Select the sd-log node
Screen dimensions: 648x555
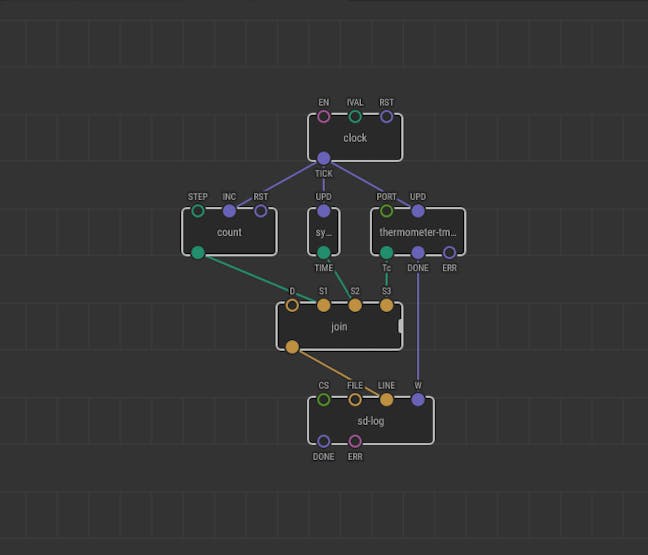coord(371,421)
